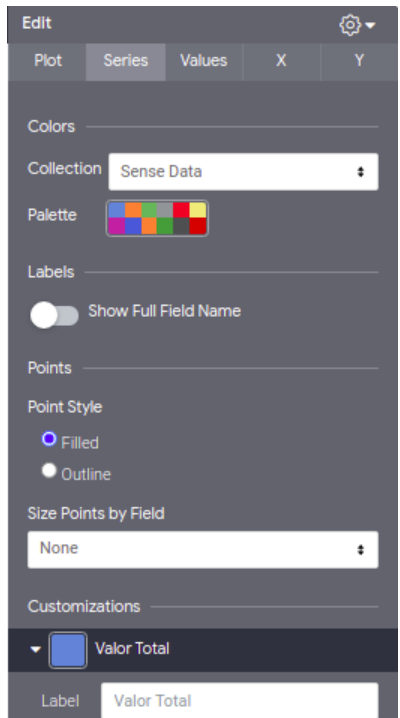Select the Outline point style
Viewport: 400px width, 718px height.
pos(49,470)
